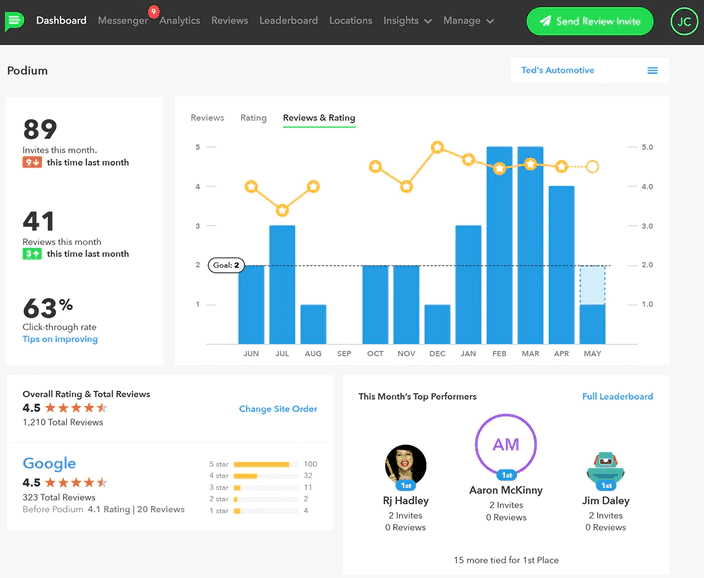The height and width of the screenshot is (578, 704).
Task: Click the 1st badge under Rj Hadley
Action: [406, 485]
